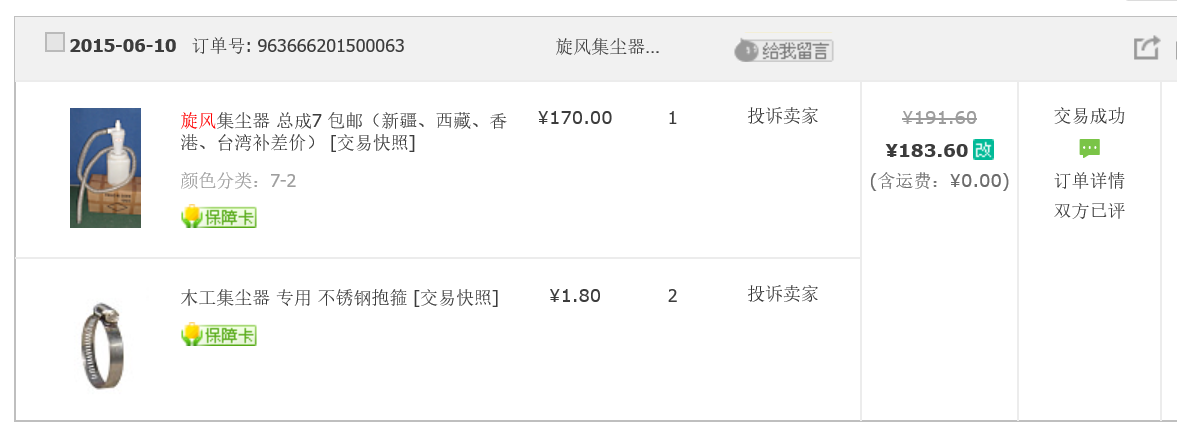Image resolution: width=1177 pixels, height=436 pixels.
Task: Click the share icon in order header
Action: (x=1145, y=48)
